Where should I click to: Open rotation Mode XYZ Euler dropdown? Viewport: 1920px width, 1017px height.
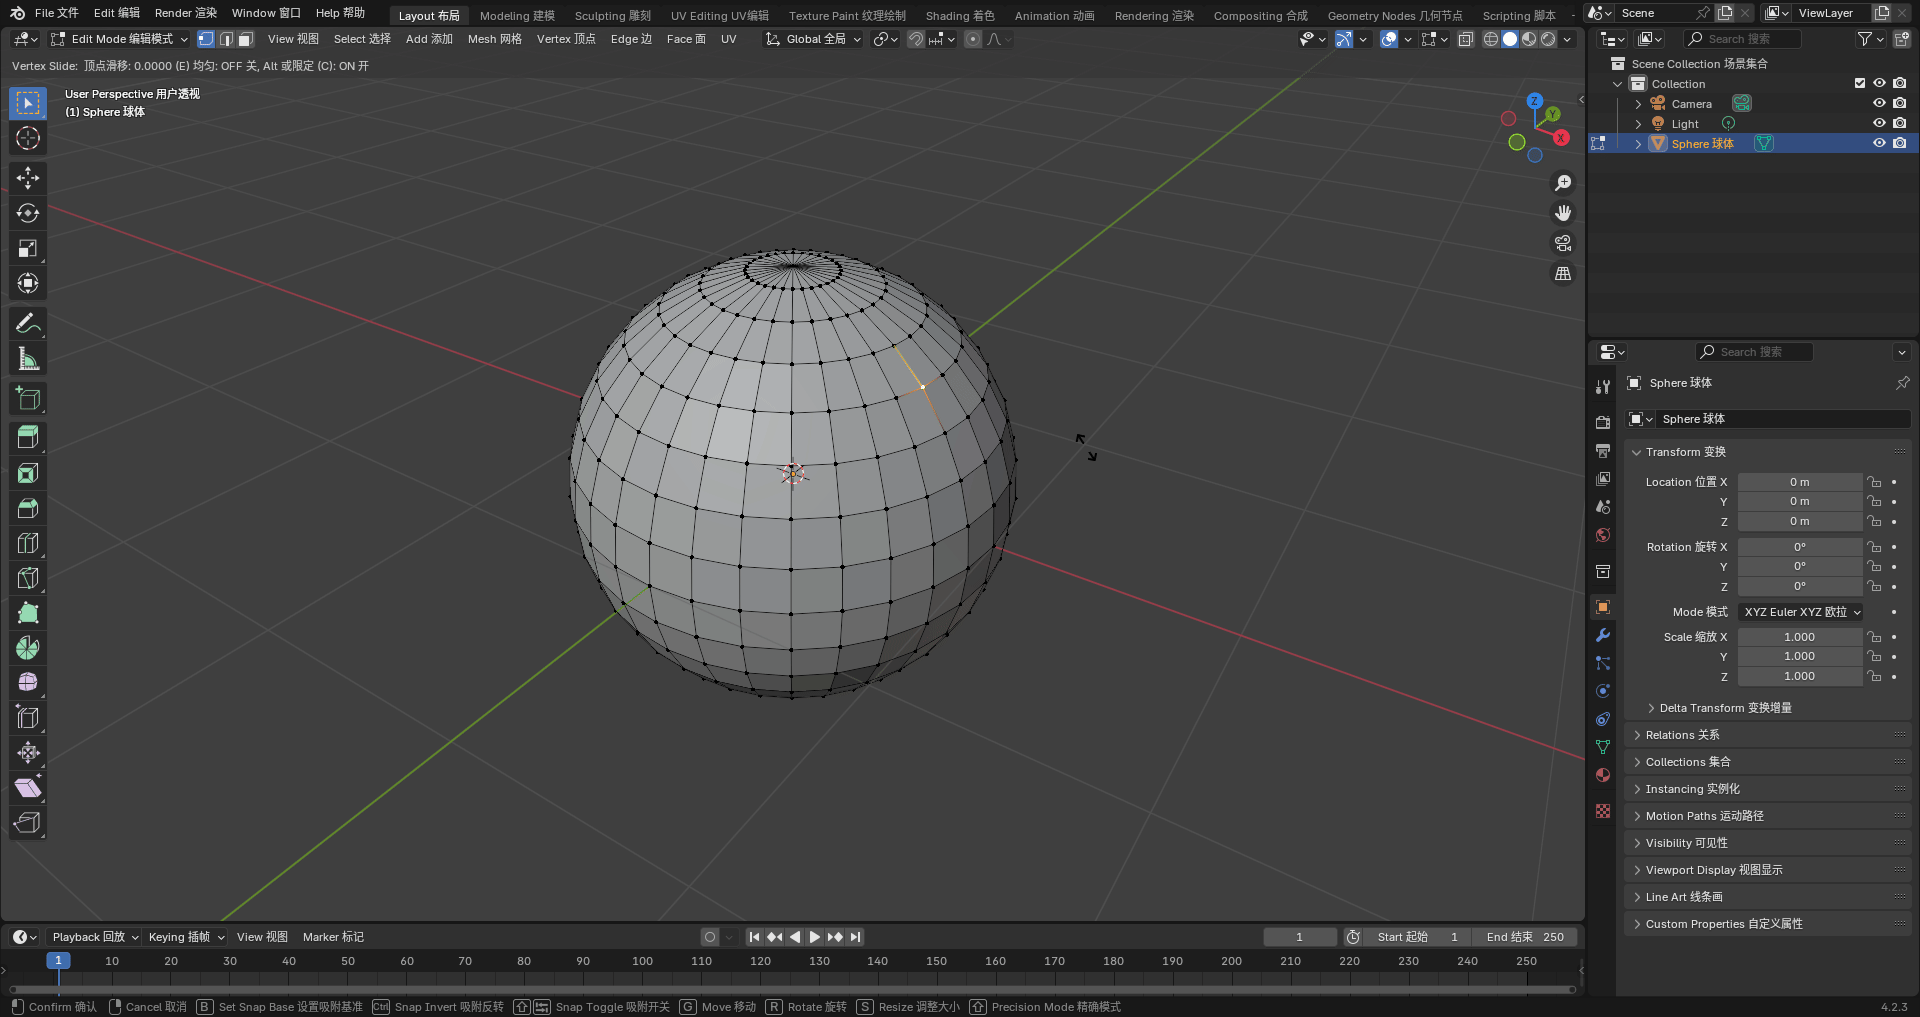tap(1801, 612)
